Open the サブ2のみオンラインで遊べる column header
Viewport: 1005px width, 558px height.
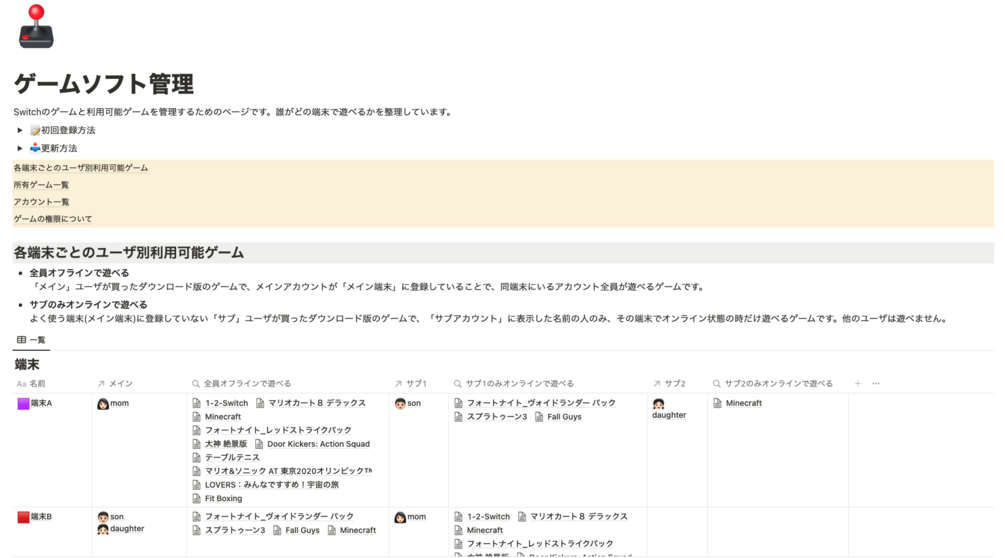[772, 384]
